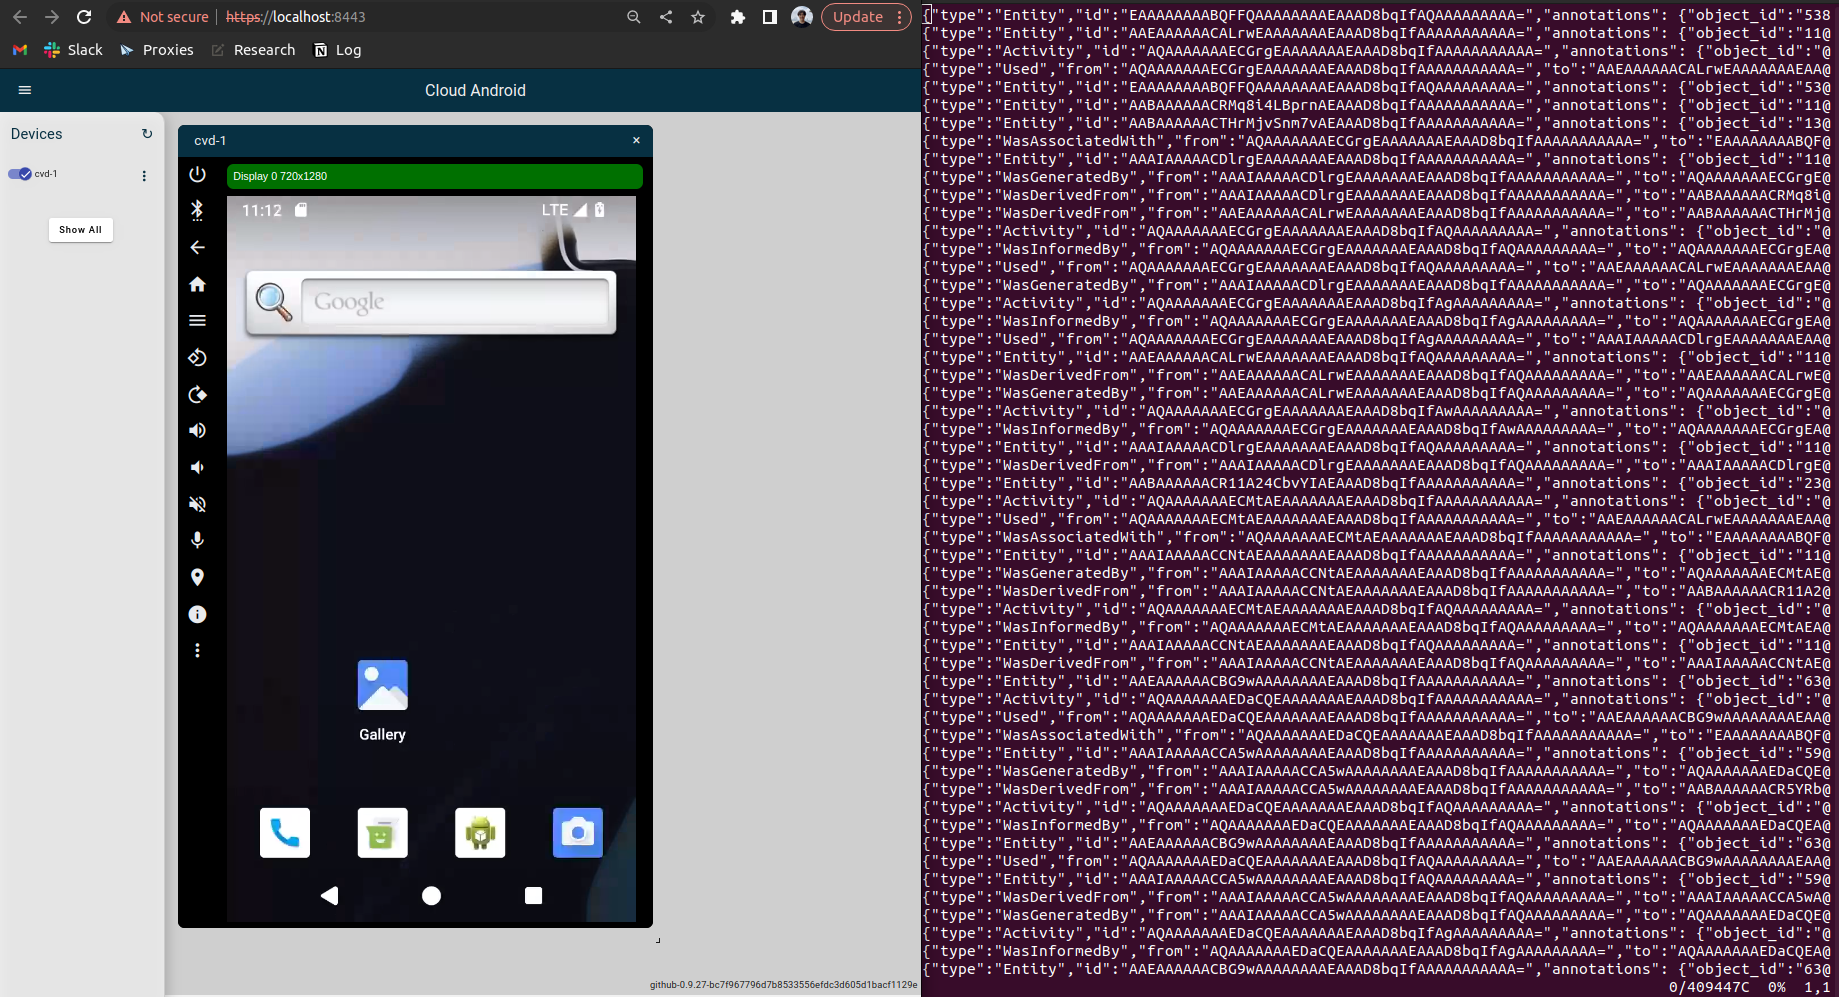Click the device power button icon
Image resolution: width=1839 pixels, height=997 pixels.
(197, 174)
